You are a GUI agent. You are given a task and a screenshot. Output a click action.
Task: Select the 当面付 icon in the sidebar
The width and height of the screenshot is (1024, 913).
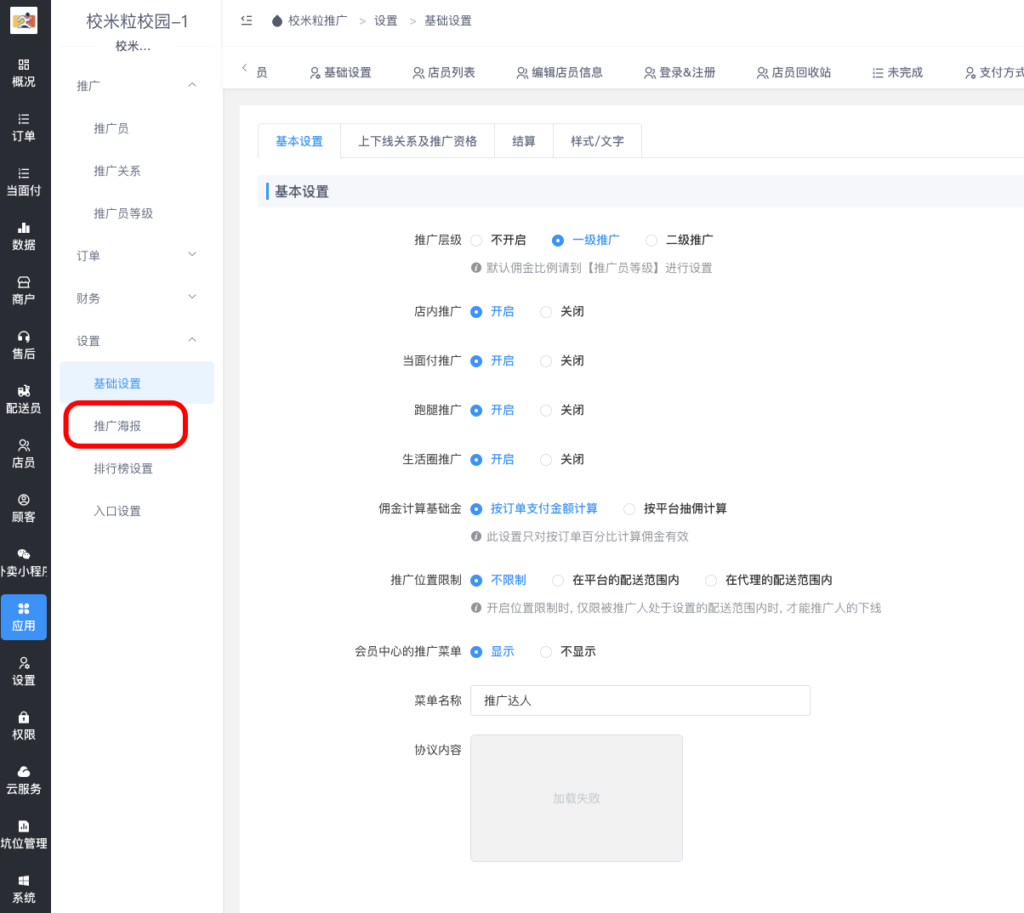(24, 180)
